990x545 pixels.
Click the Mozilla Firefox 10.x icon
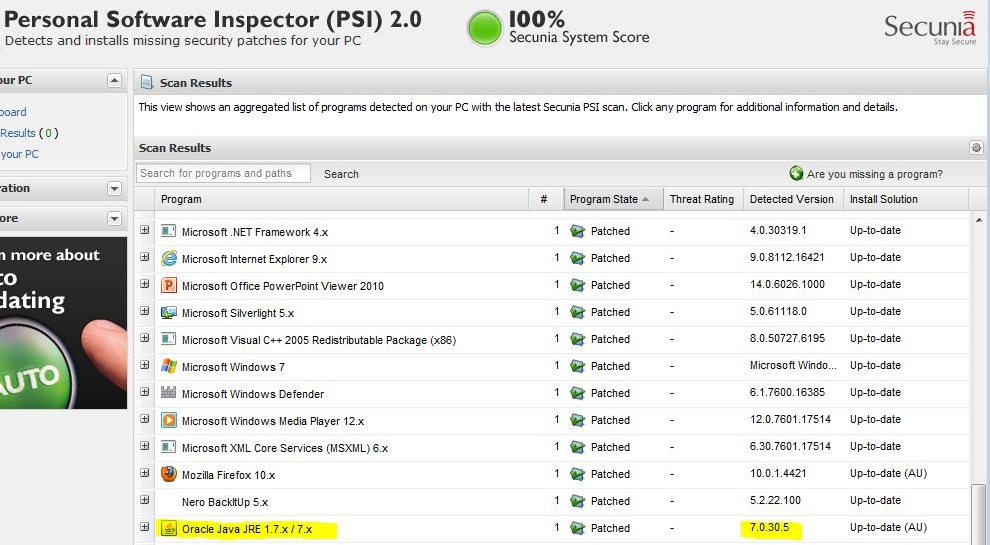[169, 474]
